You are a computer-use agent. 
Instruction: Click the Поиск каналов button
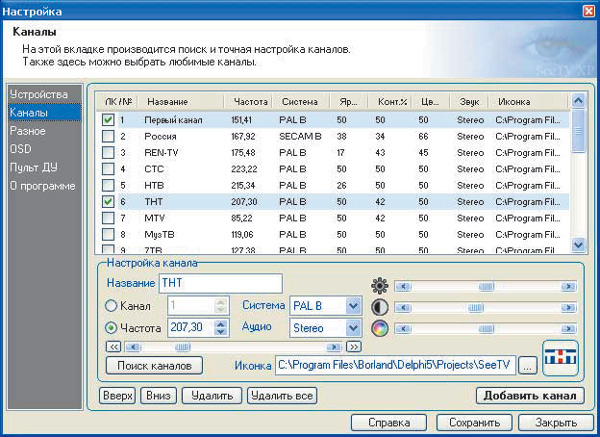pos(154,365)
